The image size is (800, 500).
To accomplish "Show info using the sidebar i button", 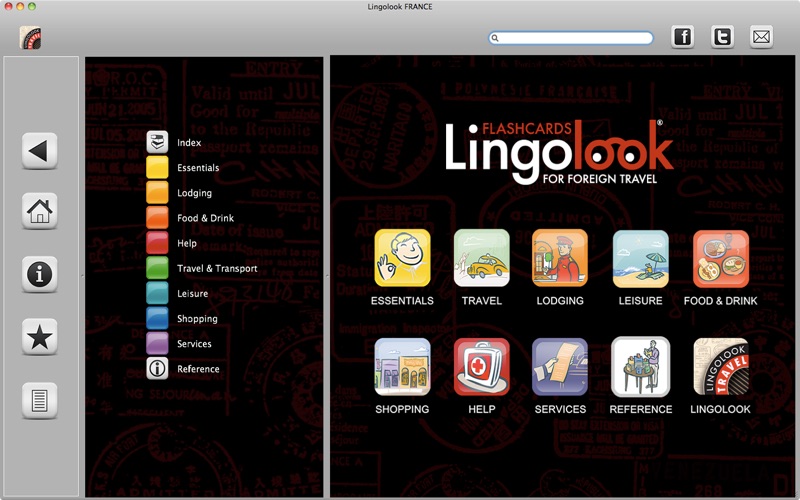I will [39, 274].
